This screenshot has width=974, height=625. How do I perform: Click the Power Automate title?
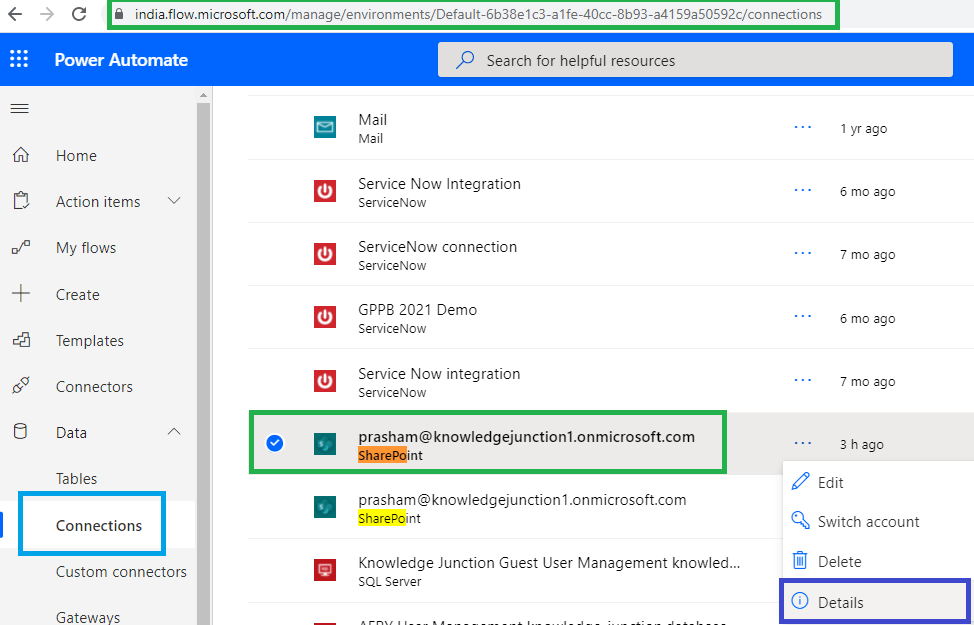point(121,60)
